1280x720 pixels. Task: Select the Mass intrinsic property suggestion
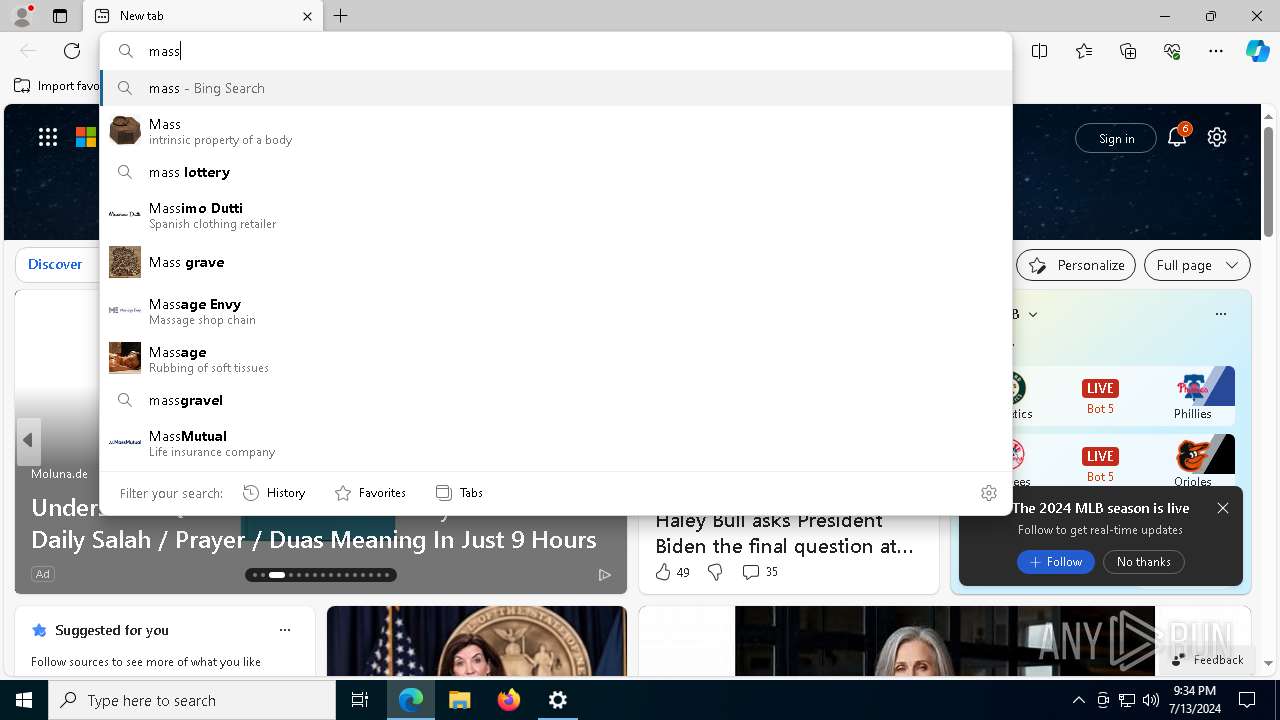coord(556,131)
